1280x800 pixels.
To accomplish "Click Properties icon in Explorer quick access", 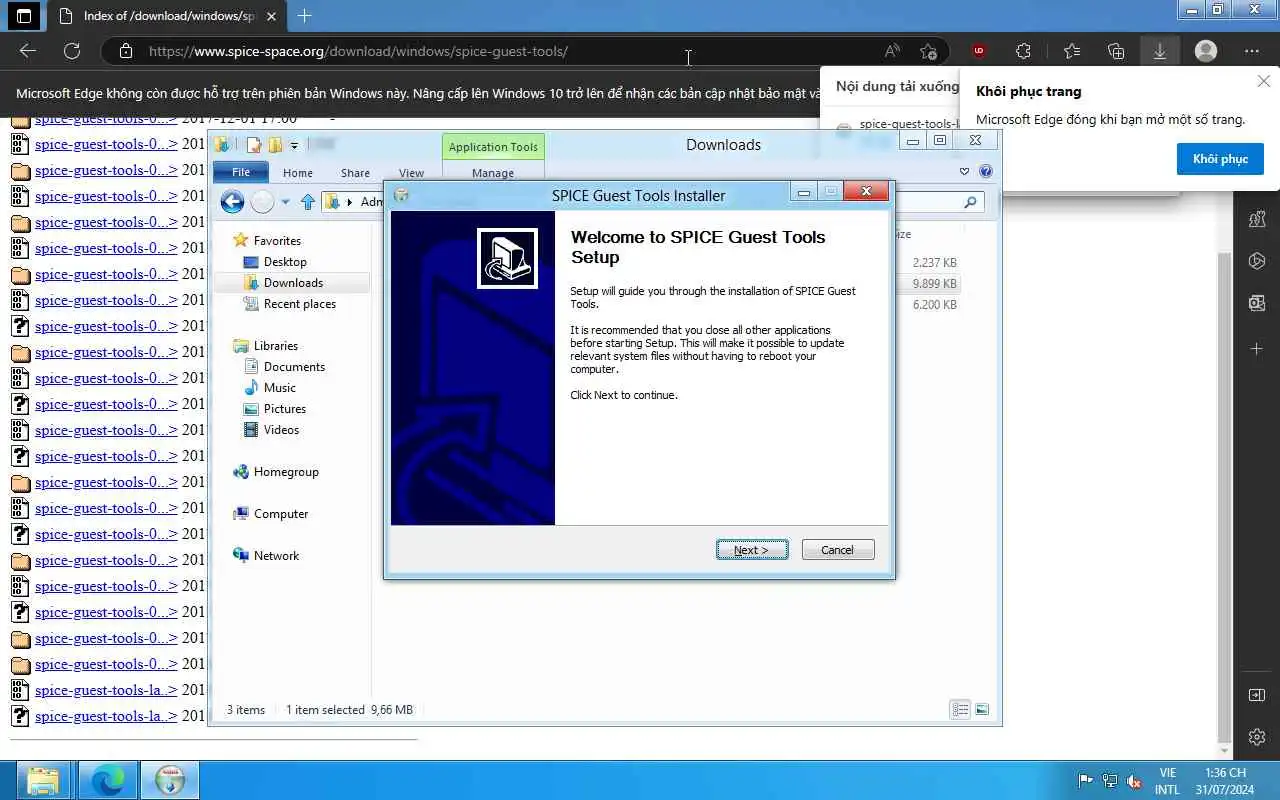I will point(254,145).
